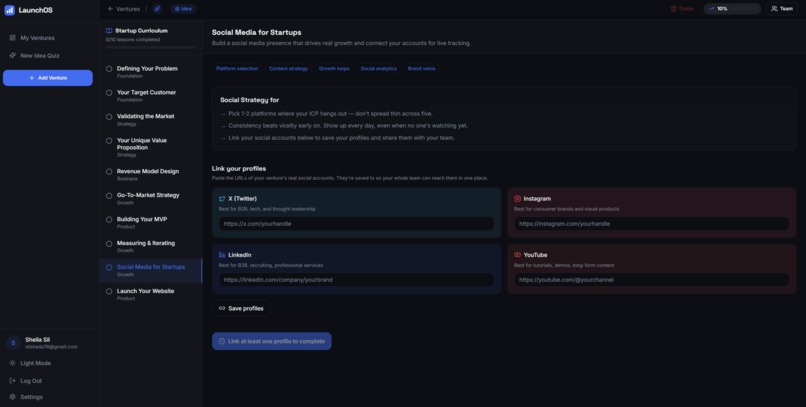Open Launch Your Website lesson

[151, 294]
